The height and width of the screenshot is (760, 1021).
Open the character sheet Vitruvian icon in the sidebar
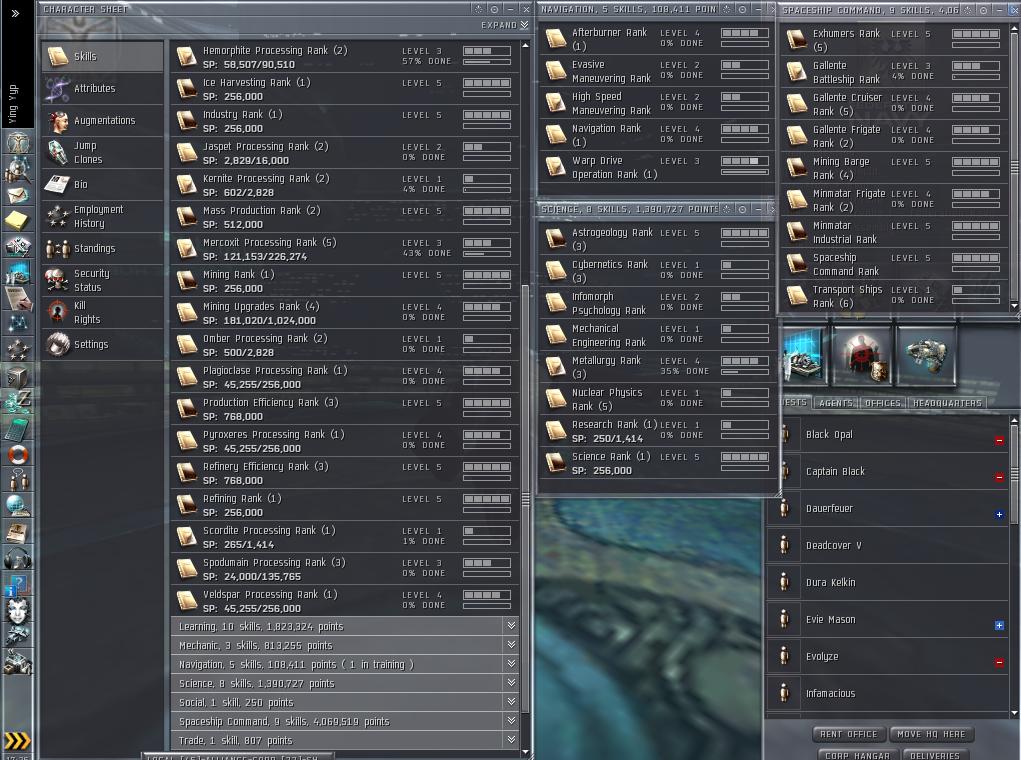coord(18,141)
